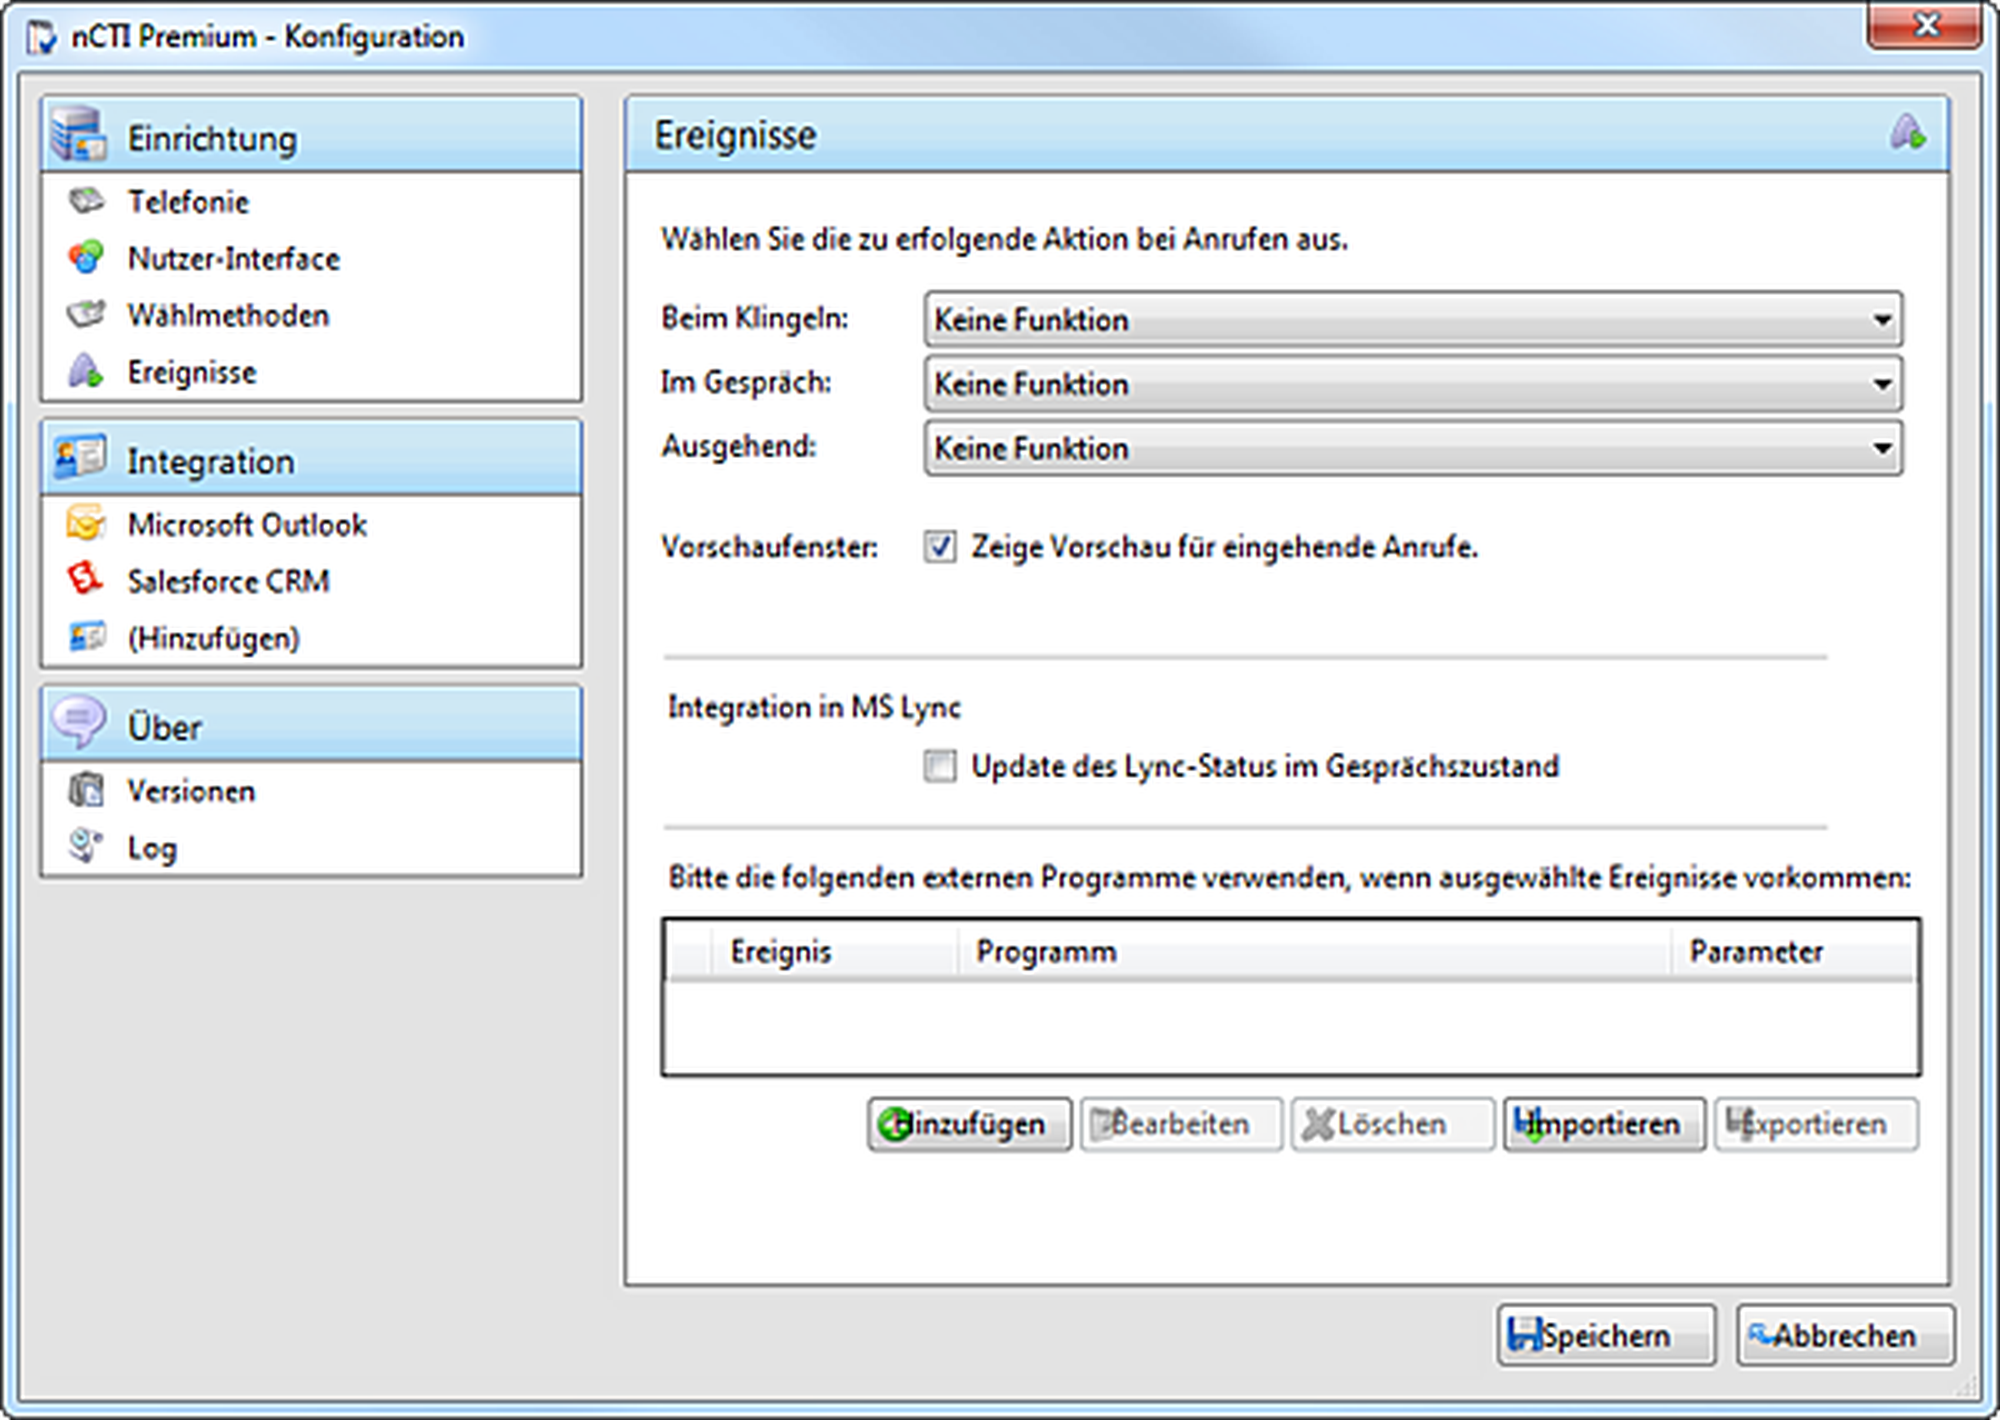
Task: Click the (Hinzufügen) integration icon
Action: click(86, 637)
